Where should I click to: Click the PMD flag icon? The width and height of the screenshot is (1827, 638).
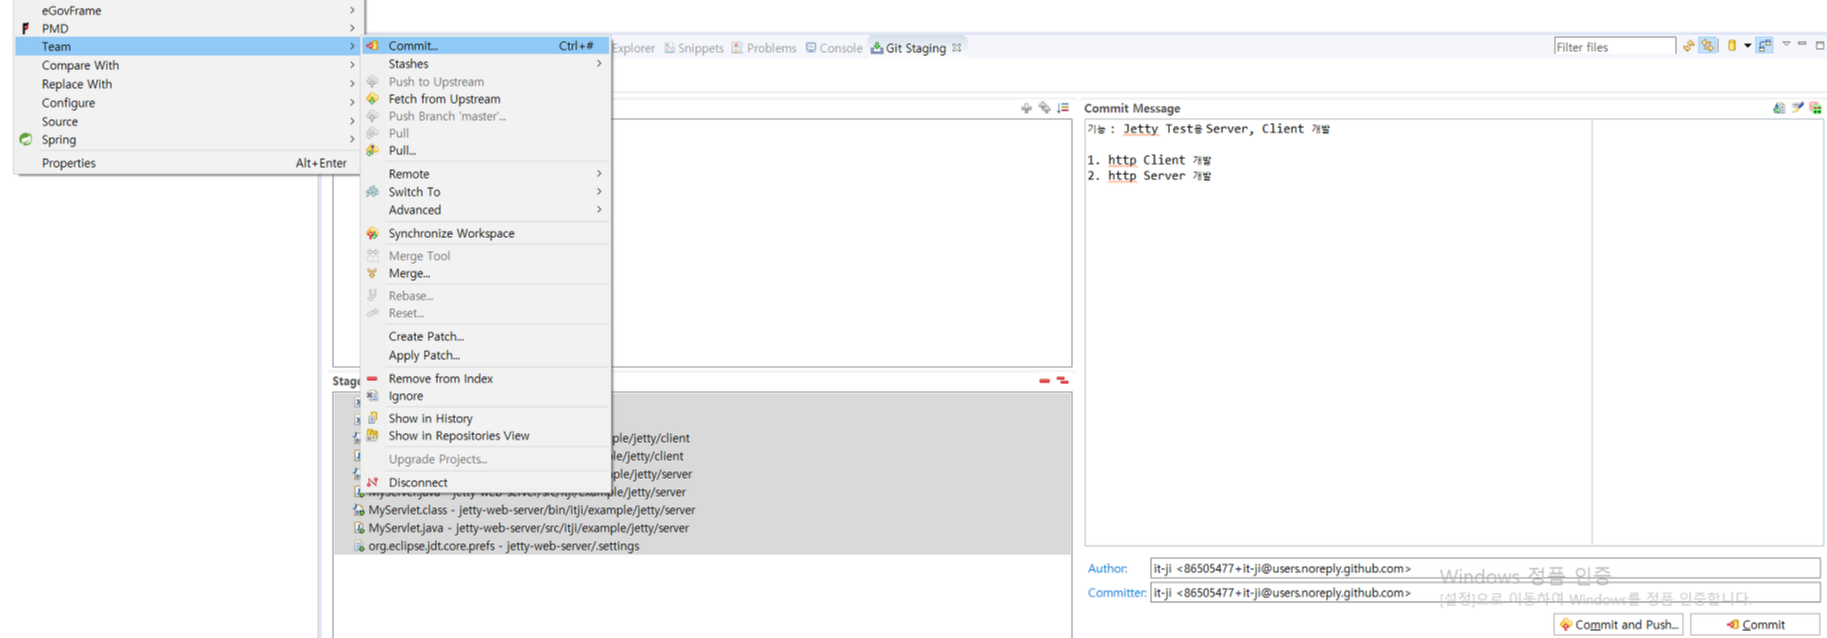click(x=26, y=28)
